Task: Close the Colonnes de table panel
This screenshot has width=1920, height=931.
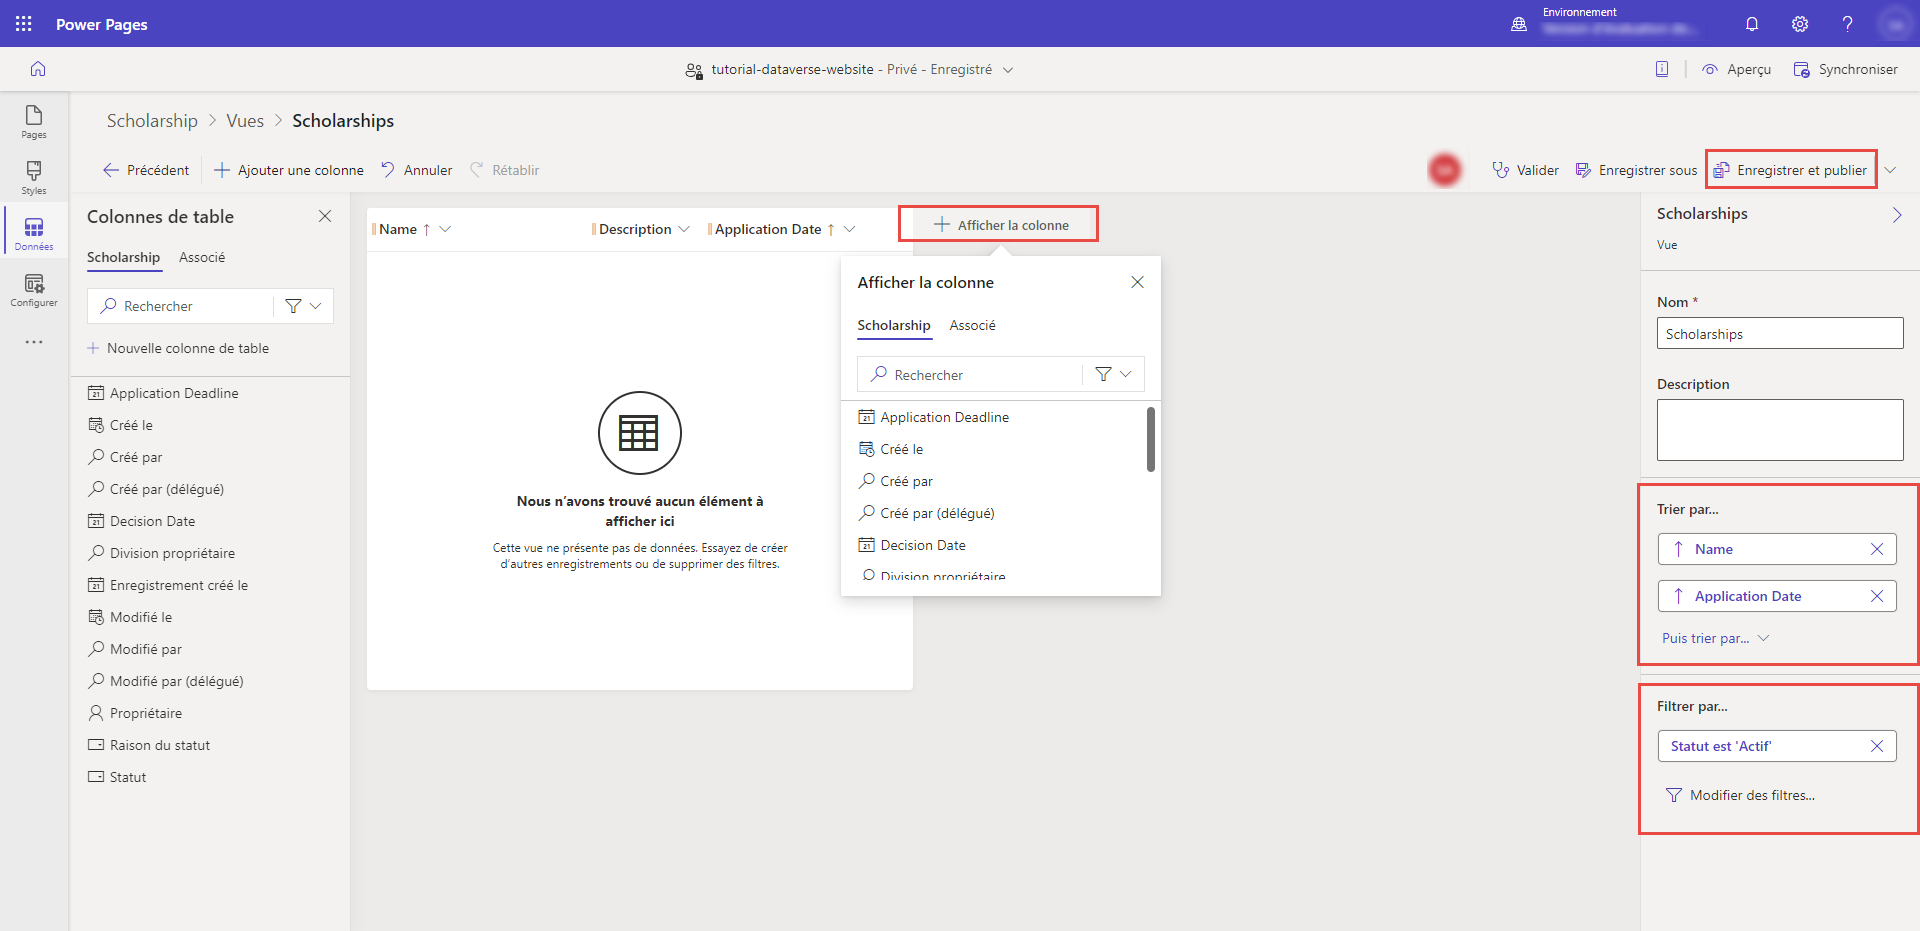Action: 325,216
